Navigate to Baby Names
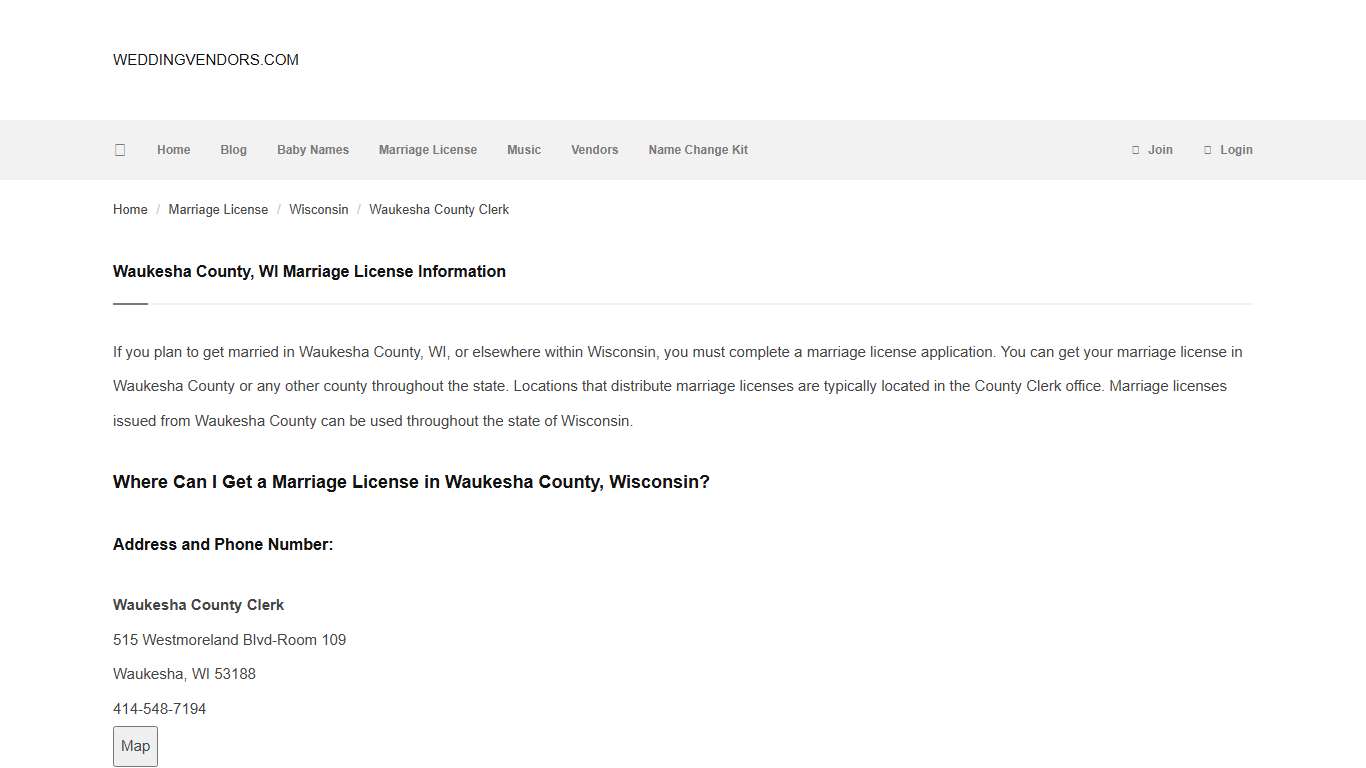The height and width of the screenshot is (768, 1366). [313, 149]
